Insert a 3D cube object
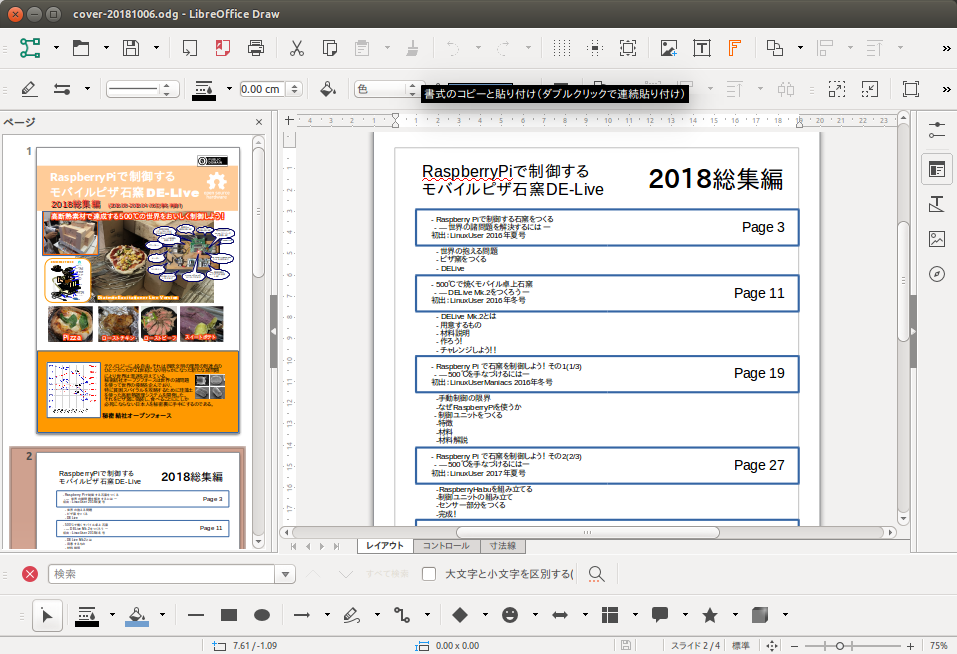Viewport: 957px width, 654px height. pos(760,615)
